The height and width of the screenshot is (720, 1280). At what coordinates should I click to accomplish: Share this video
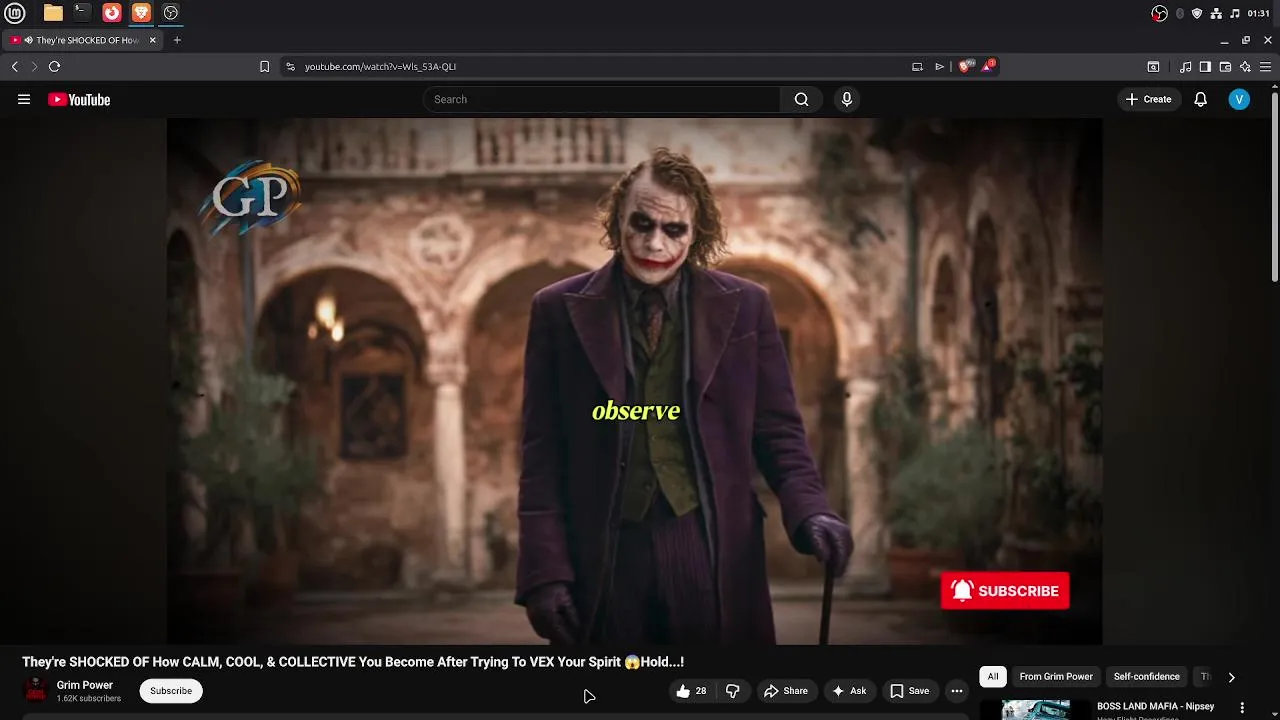point(785,690)
